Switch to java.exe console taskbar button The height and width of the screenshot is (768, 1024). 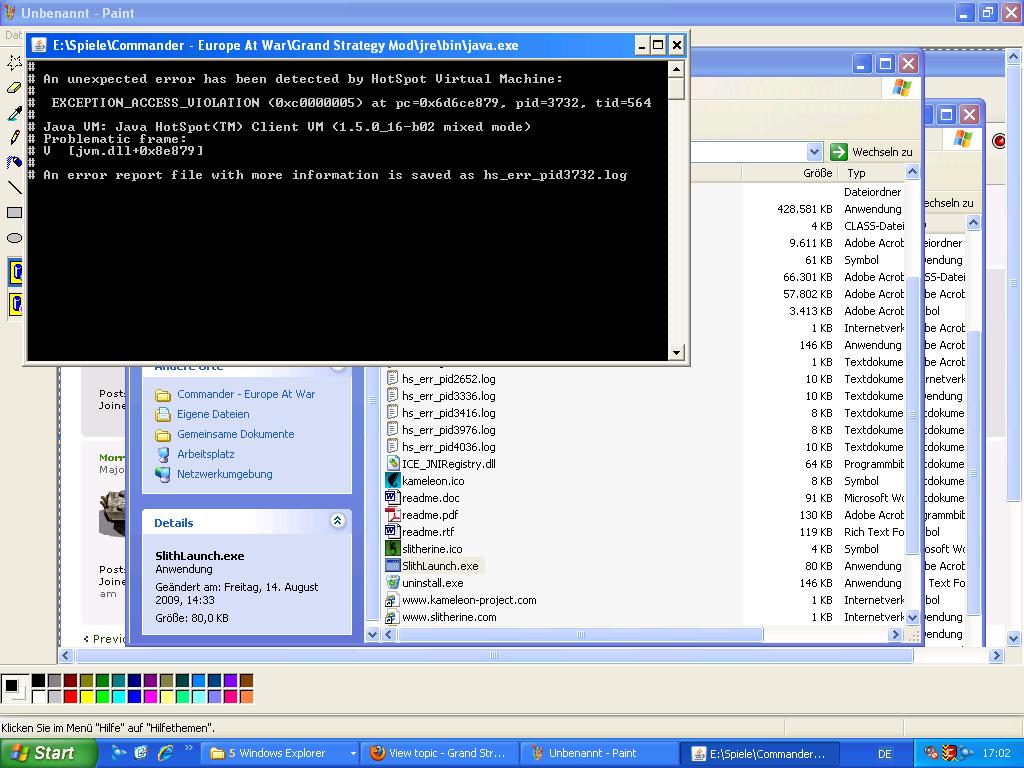point(759,754)
